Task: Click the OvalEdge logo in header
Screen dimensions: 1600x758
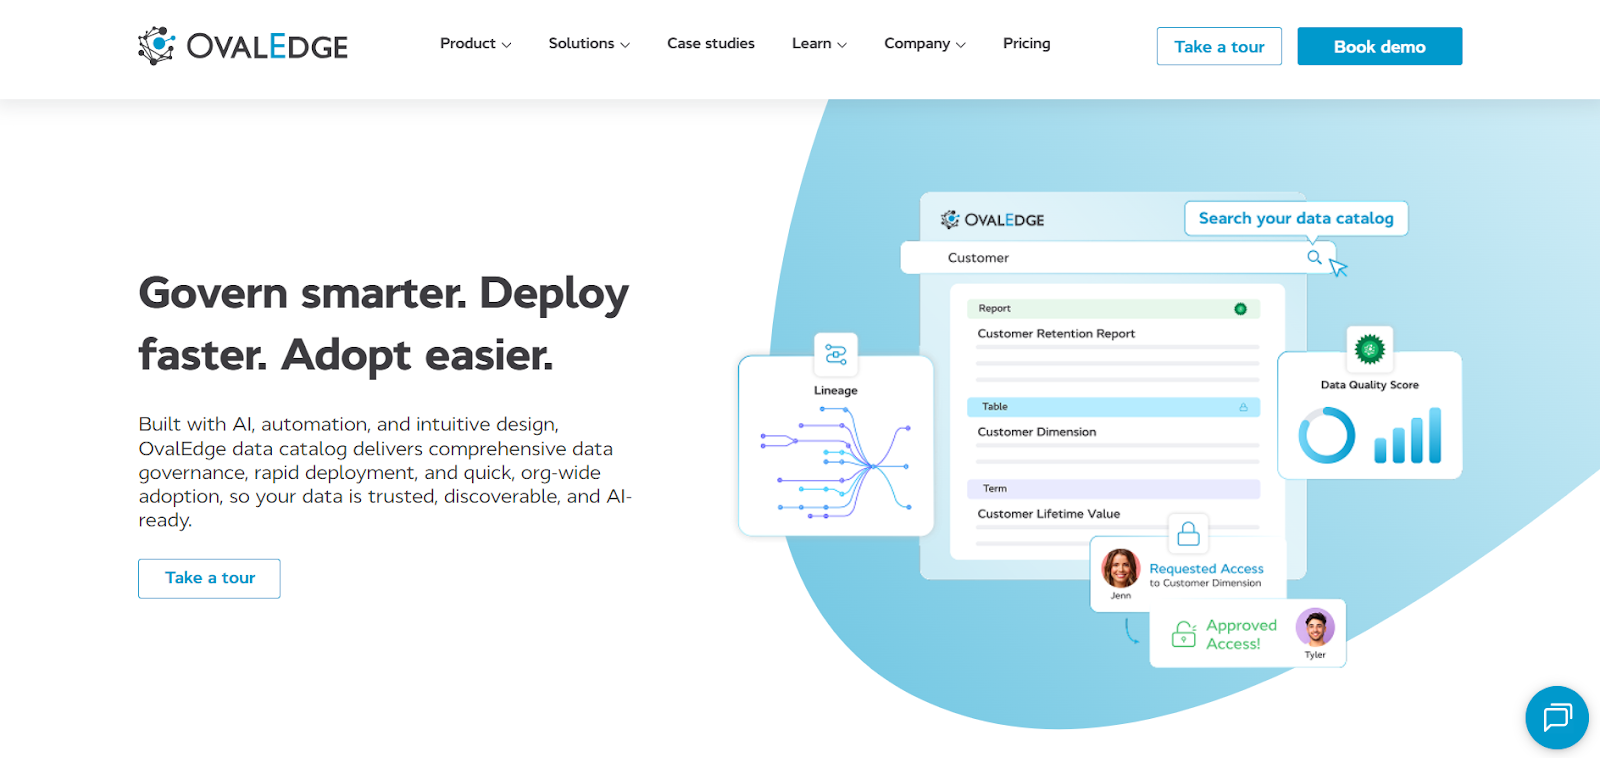Action: pos(243,46)
